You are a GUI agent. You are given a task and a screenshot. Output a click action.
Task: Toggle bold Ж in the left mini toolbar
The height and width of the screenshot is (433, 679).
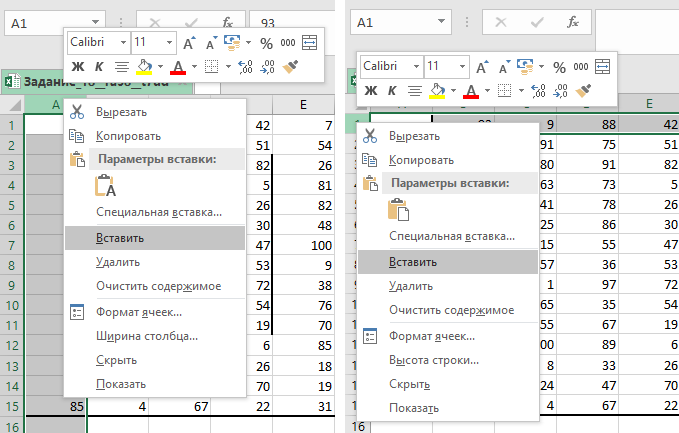pyautogui.click(x=77, y=67)
